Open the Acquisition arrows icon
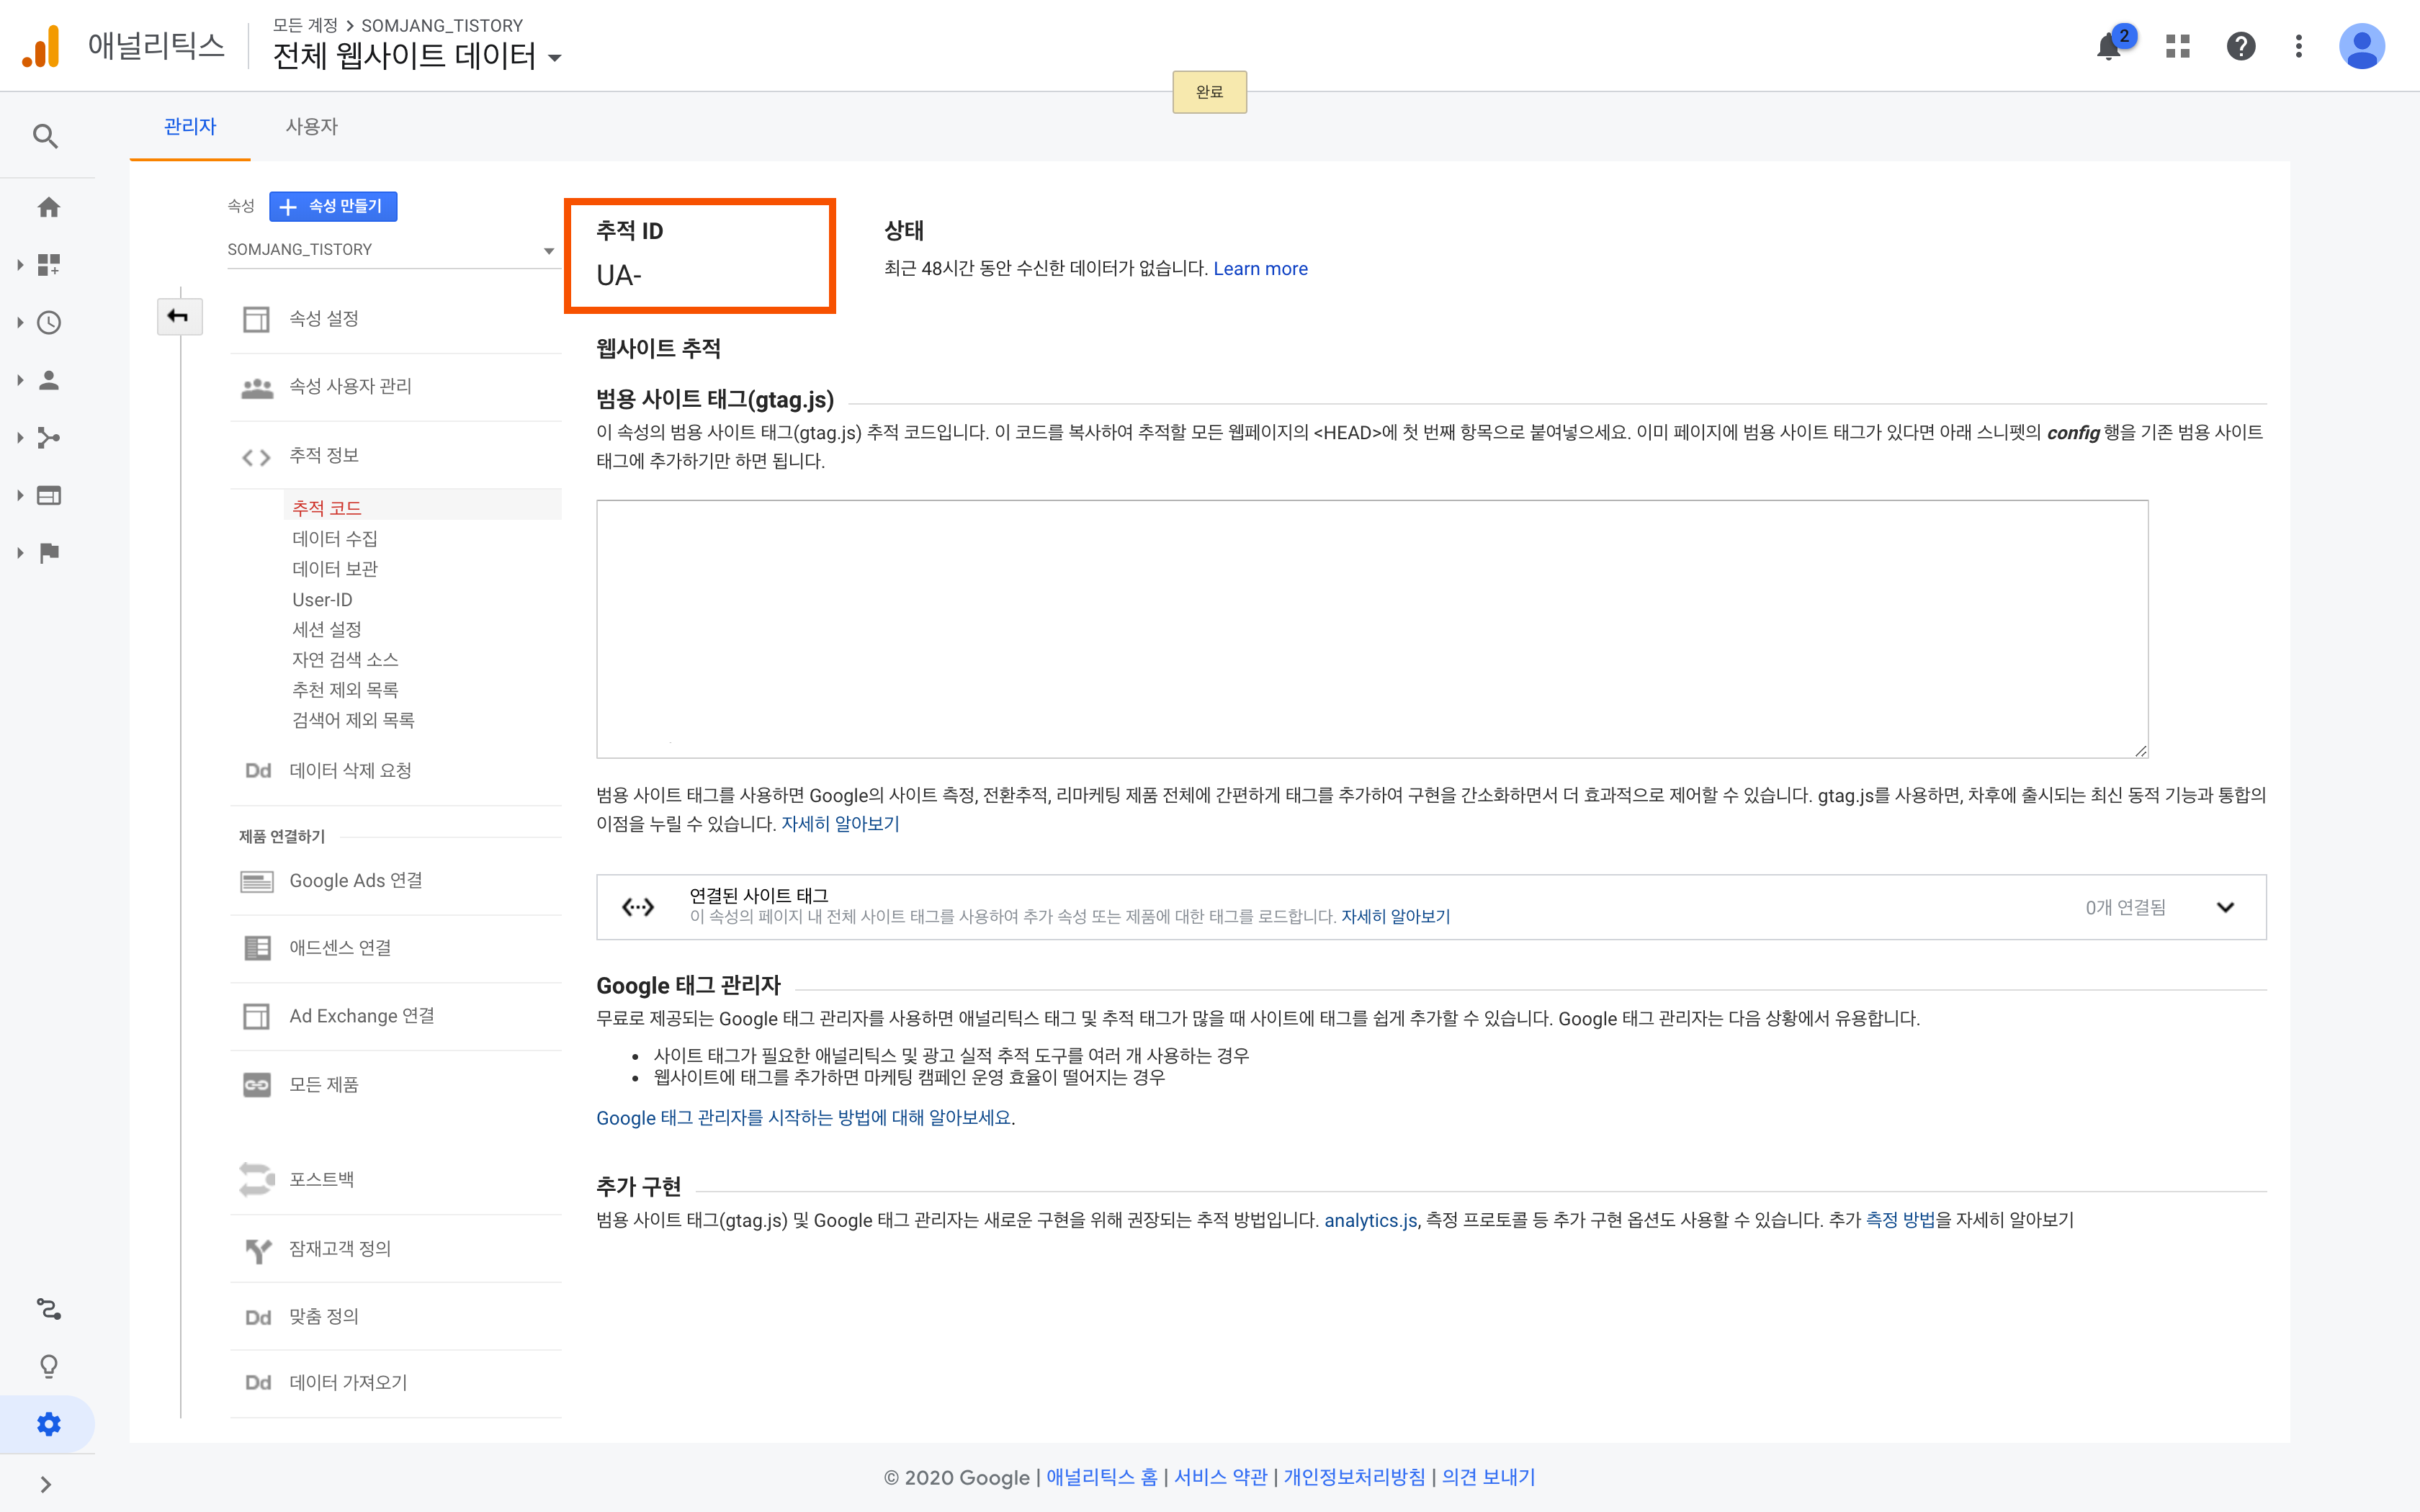Screen dimensions: 2420x1512 [x=48, y=438]
